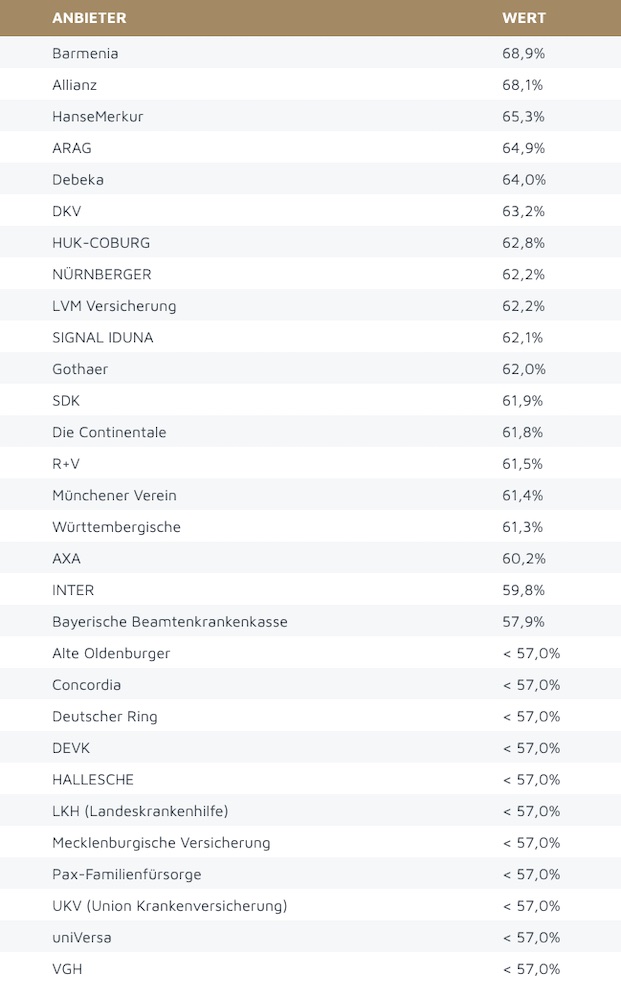This screenshot has width=621, height=997.
Task: Select Die Continentale entry
Action: click(109, 432)
